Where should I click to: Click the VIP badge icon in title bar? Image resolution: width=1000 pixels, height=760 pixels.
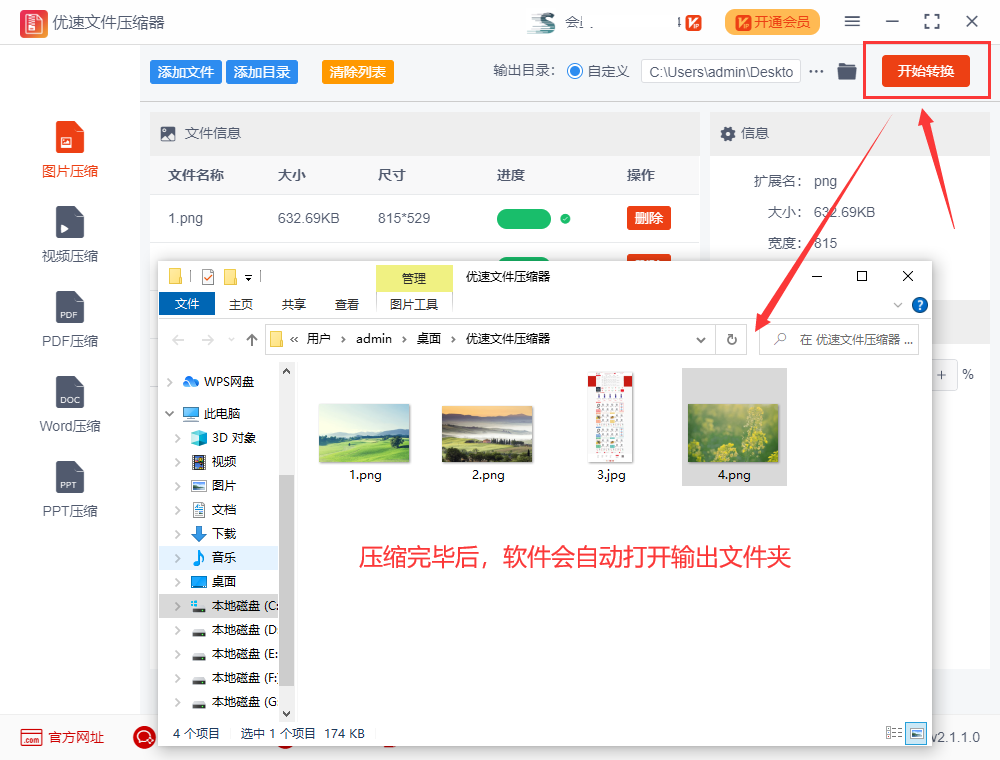(693, 23)
